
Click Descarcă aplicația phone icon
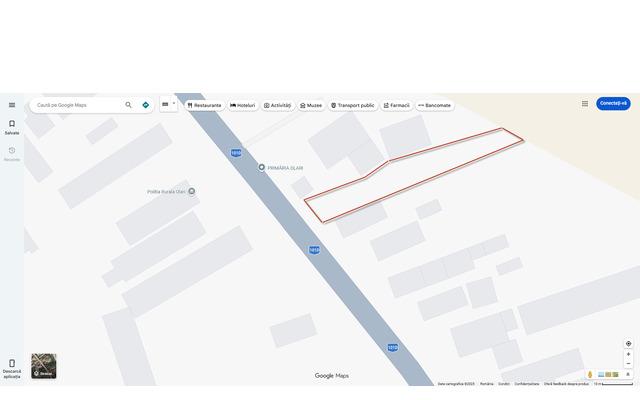(x=12, y=366)
